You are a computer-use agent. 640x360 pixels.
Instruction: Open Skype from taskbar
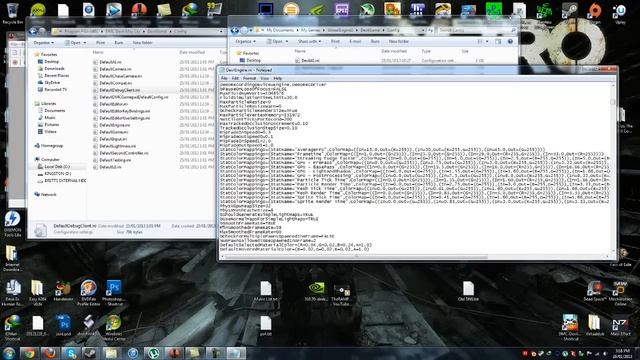pos(71,353)
